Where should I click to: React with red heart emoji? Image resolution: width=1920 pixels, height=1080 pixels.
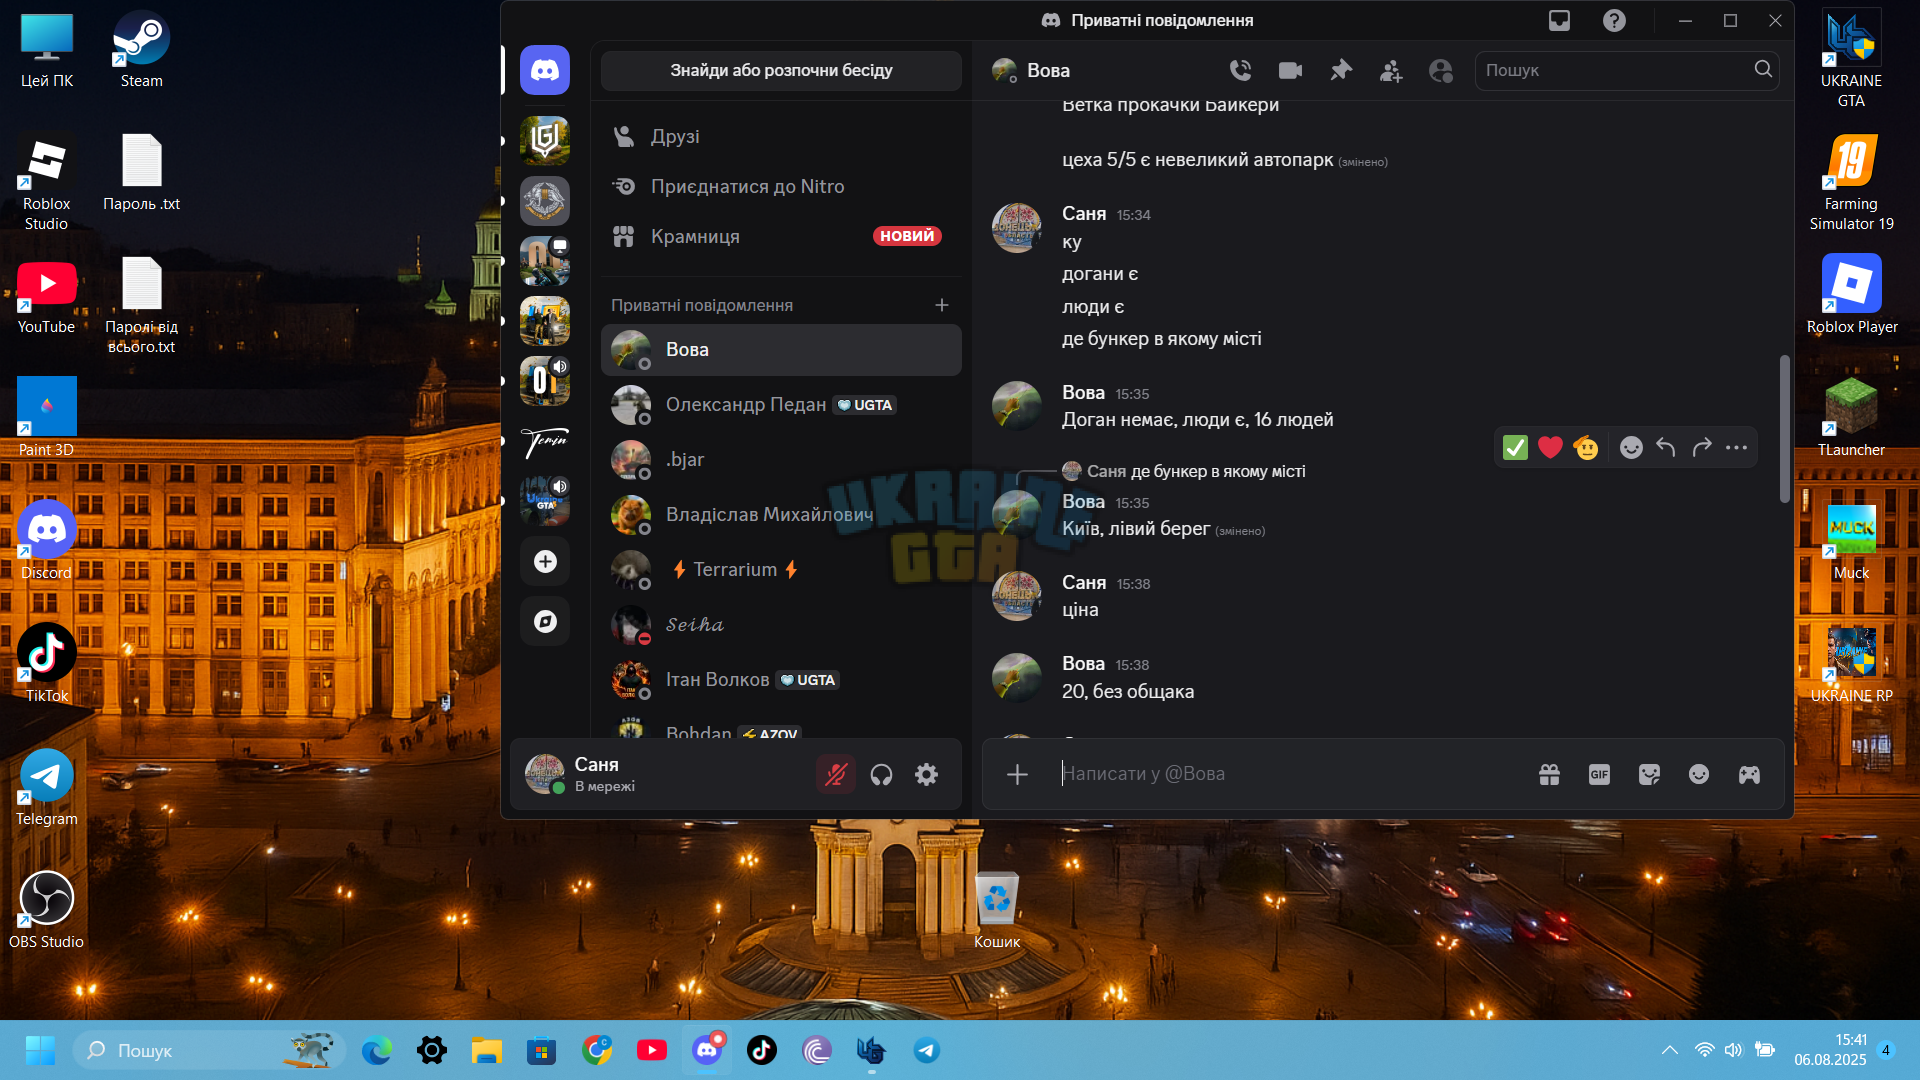click(1550, 447)
